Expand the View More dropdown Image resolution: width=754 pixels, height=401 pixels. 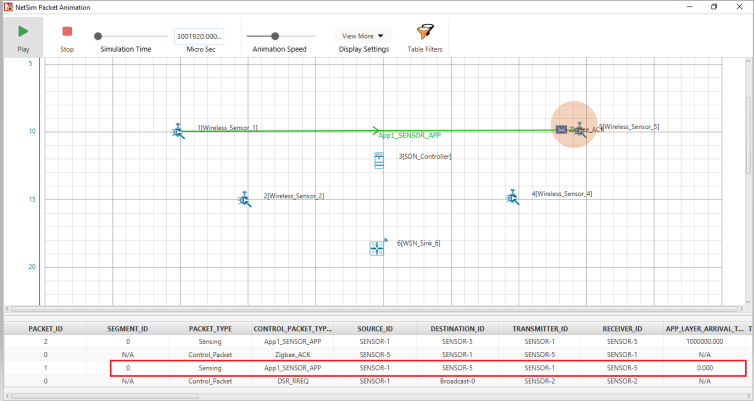tap(362, 36)
